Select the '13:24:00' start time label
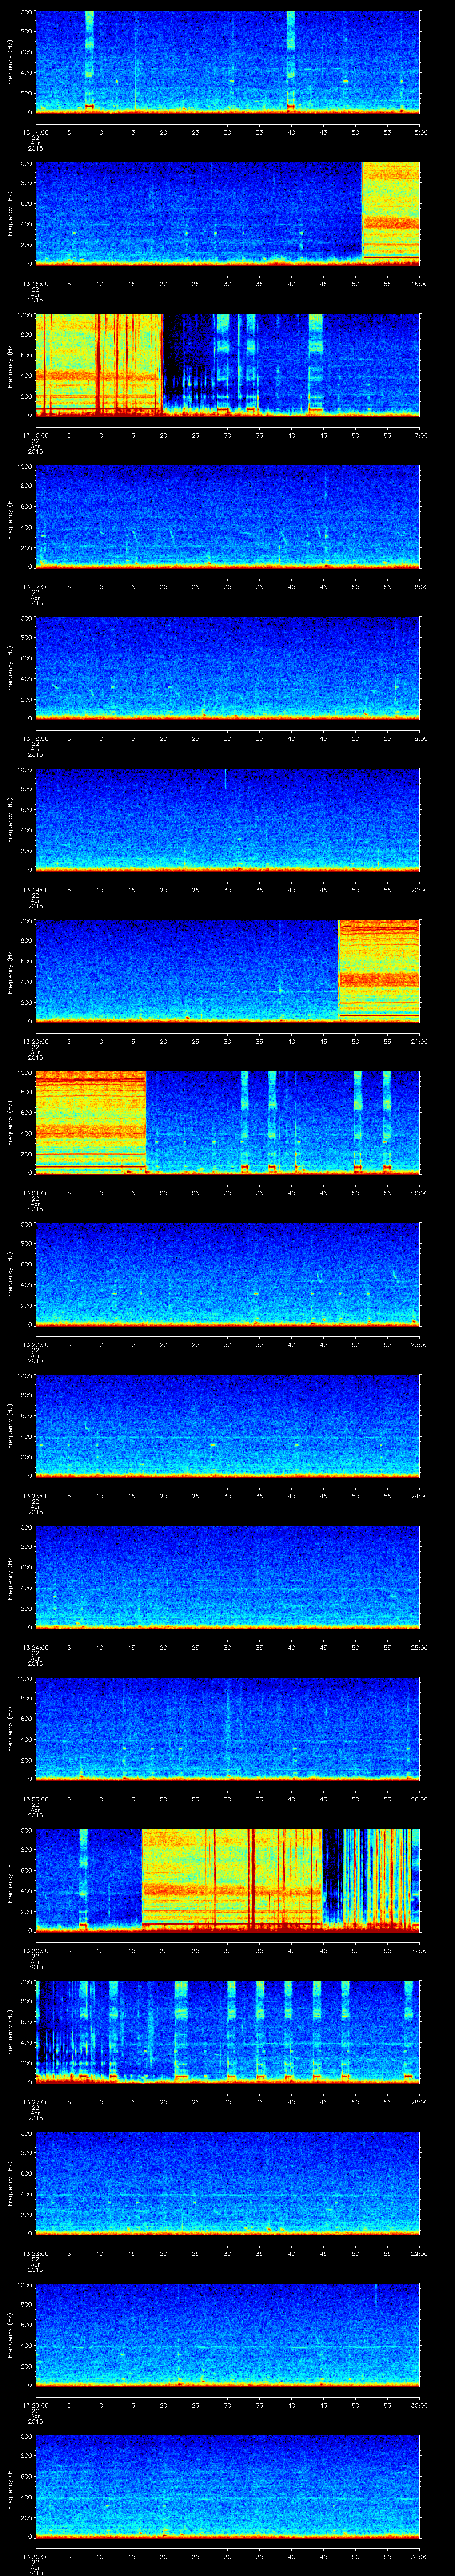Image resolution: width=455 pixels, height=2576 pixels. coord(35,1647)
